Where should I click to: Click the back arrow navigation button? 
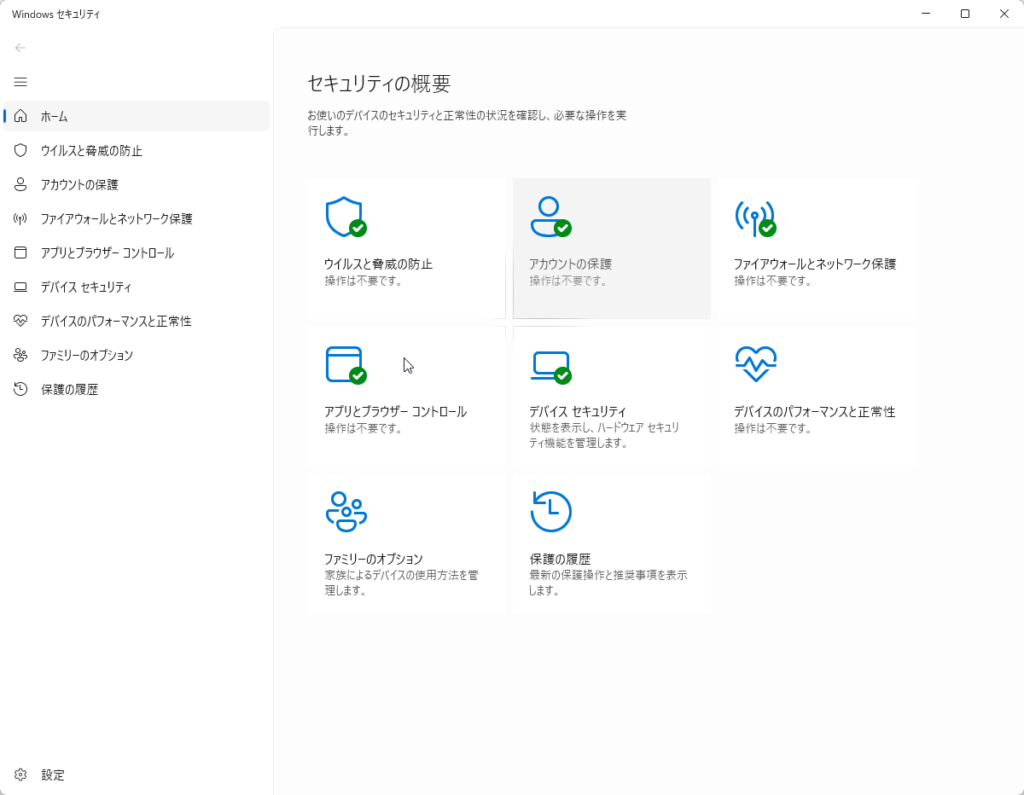[x=20, y=47]
